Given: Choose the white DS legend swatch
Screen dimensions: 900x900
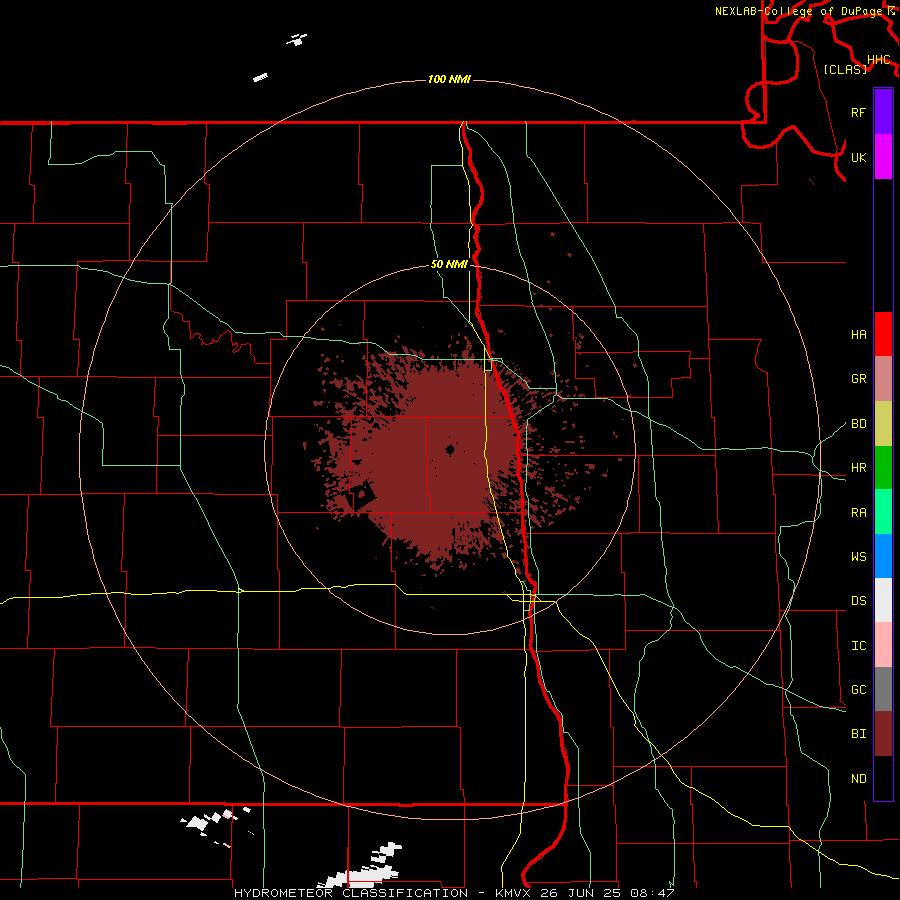Looking at the screenshot, I should (883, 600).
